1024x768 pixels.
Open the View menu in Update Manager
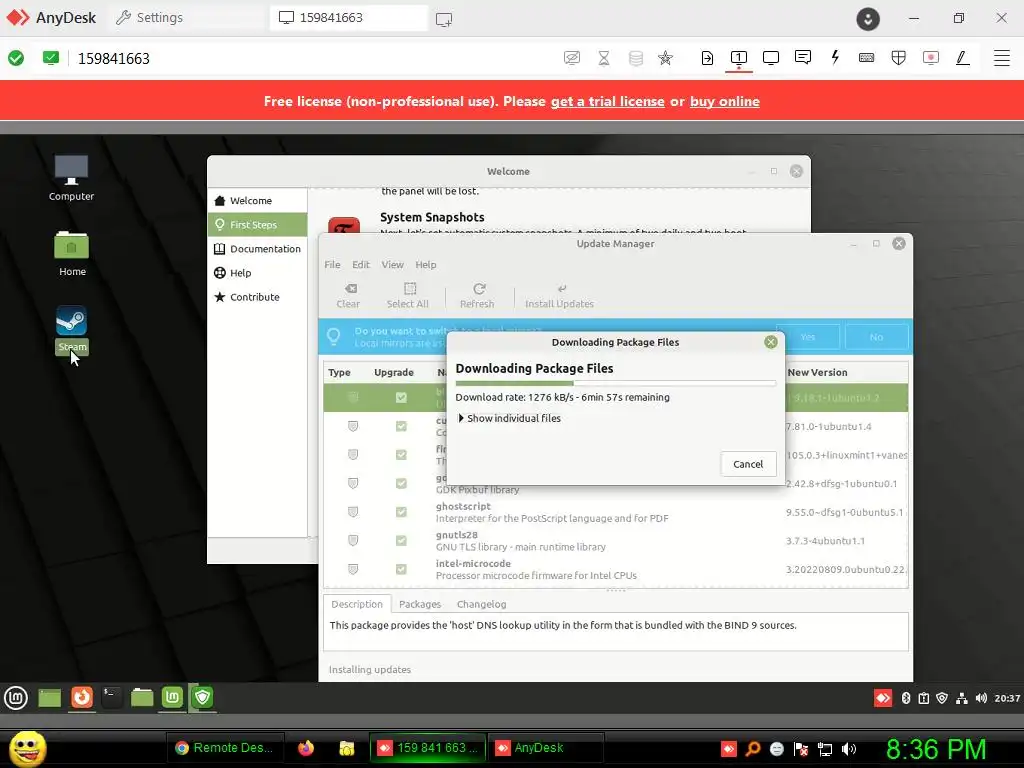392,264
